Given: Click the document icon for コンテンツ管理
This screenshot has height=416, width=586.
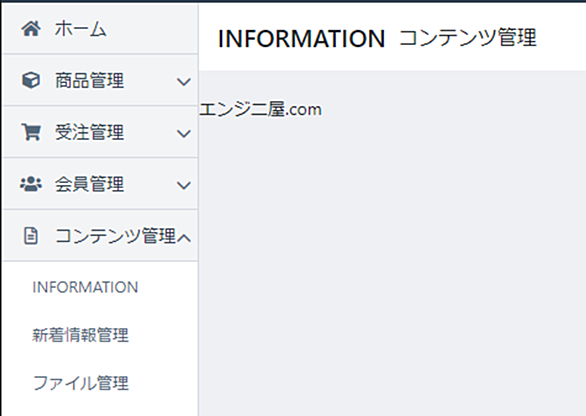Looking at the screenshot, I should click(31, 236).
